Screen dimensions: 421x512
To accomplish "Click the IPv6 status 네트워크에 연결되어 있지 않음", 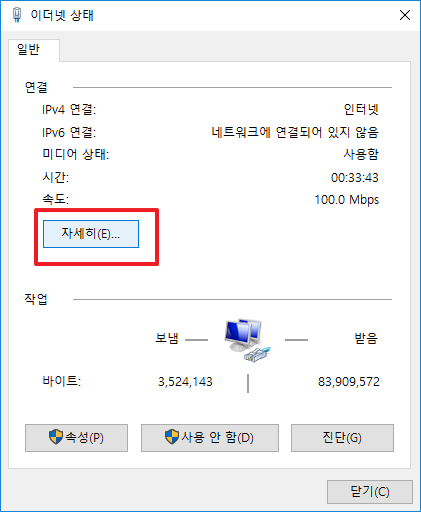I will 295,132.
